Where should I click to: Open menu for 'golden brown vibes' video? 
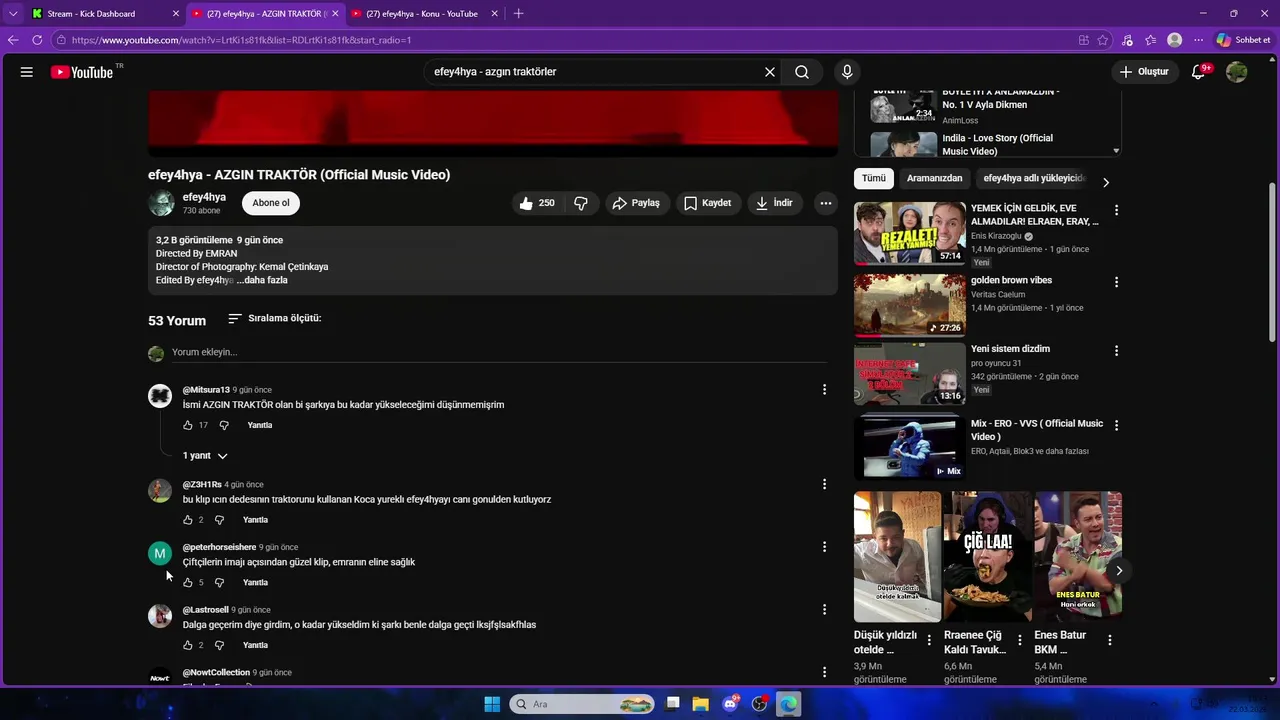pos(1116,282)
